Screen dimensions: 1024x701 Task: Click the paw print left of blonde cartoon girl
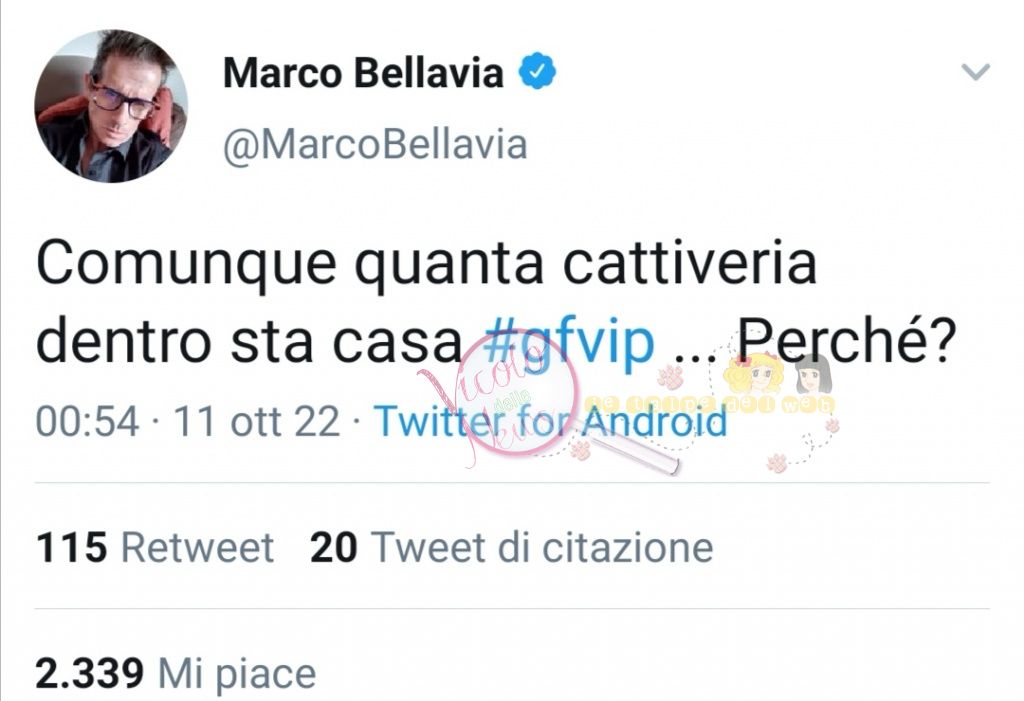[671, 378]
